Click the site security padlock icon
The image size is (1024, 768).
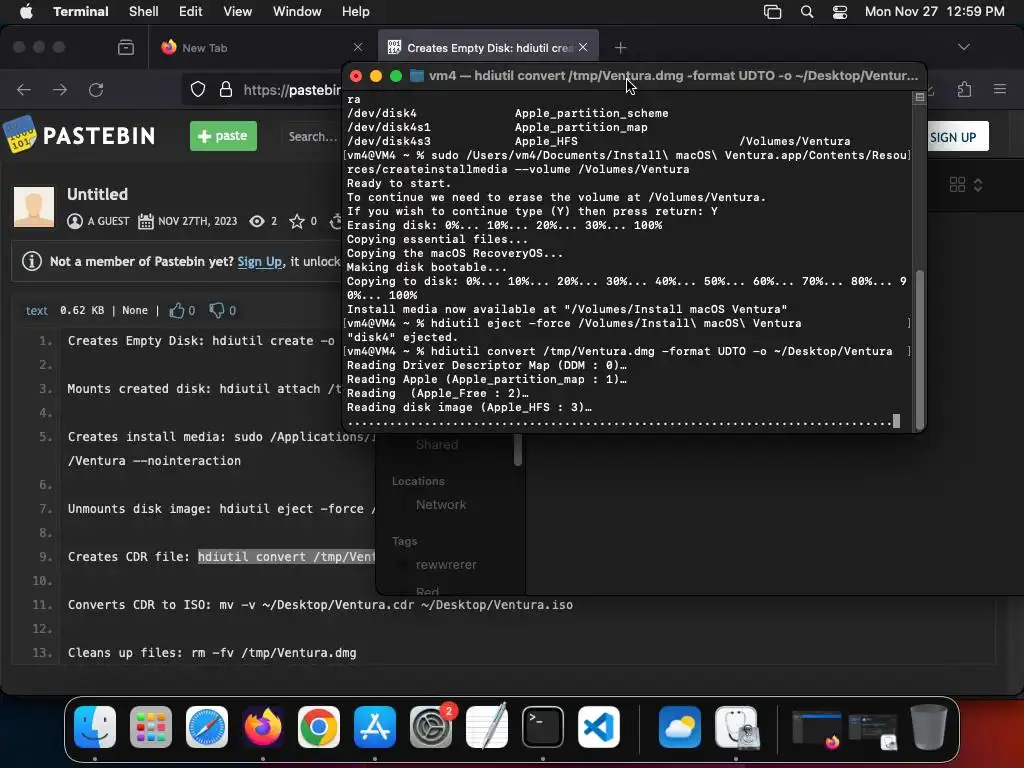click(226, 89)
